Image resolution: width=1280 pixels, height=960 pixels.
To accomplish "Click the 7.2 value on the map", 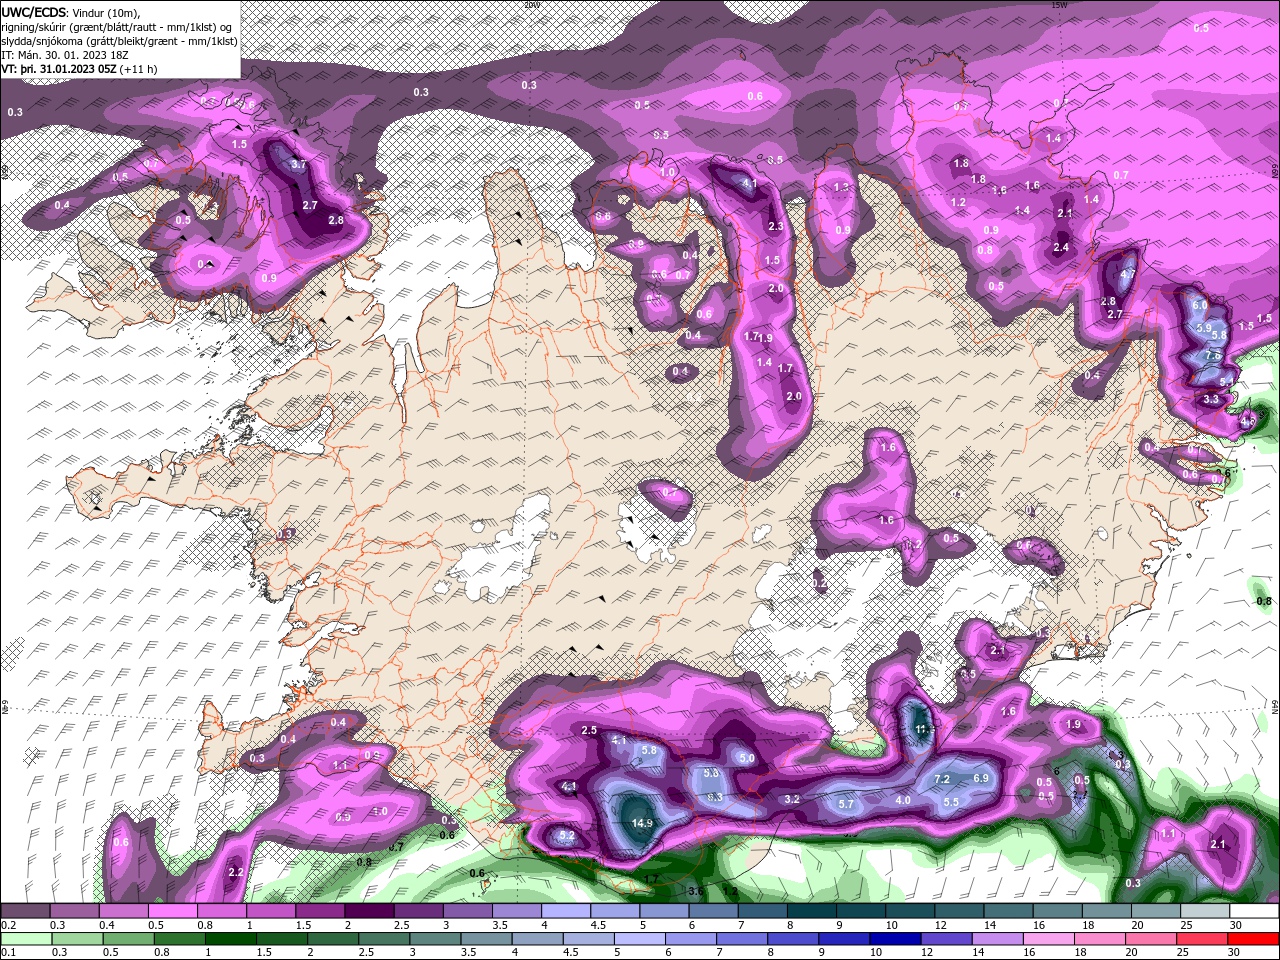I will point(941,779).
